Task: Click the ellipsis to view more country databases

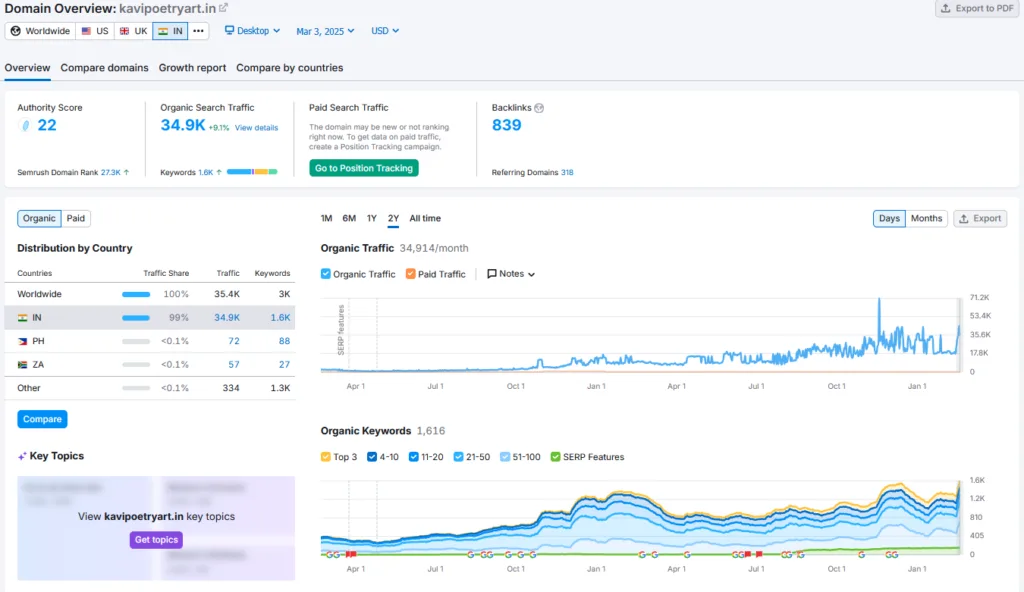Action: [199, 31]
